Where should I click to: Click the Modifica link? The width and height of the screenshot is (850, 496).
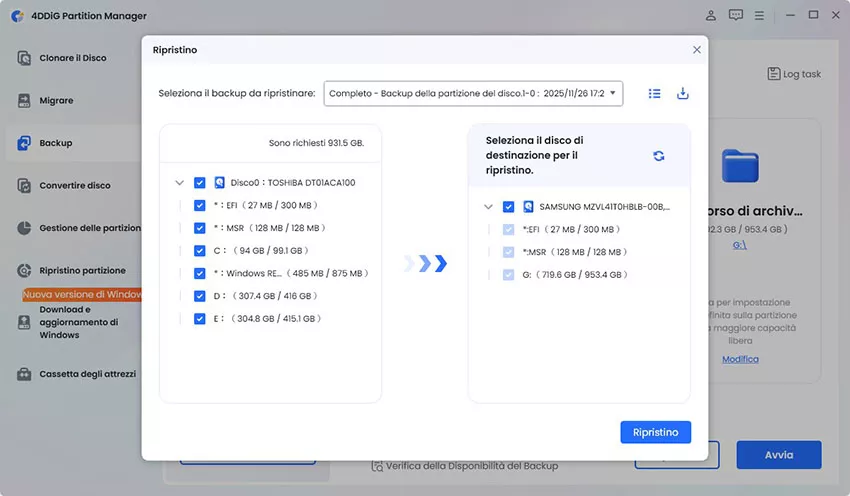[740, 359]
